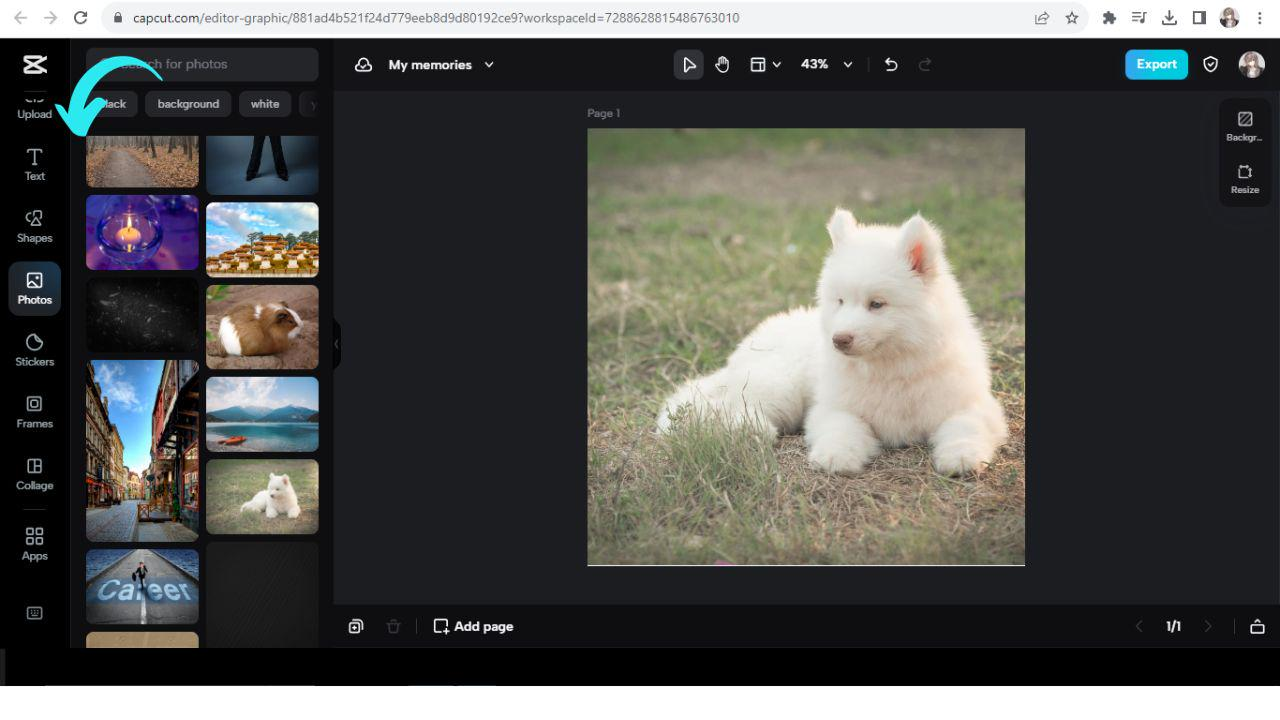Open the Frames panel
The height and width of the screenshot is (720, 1280).
pos(34,412)
